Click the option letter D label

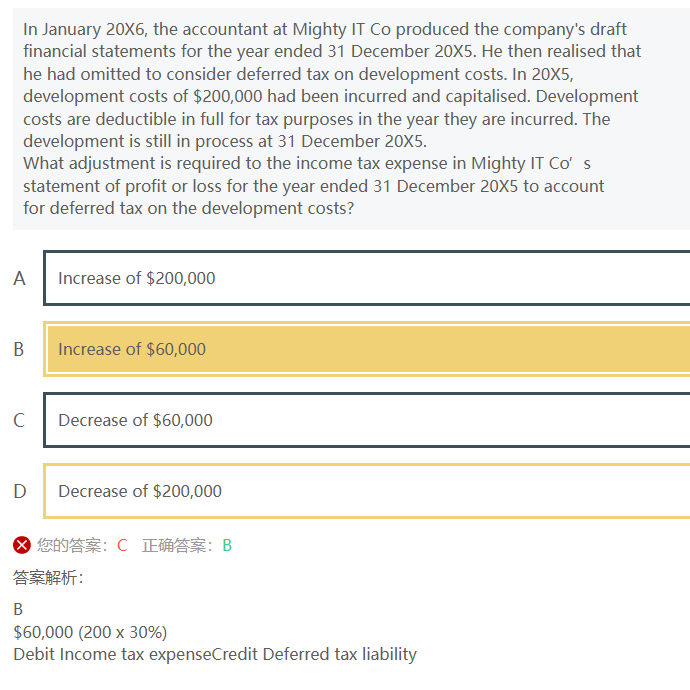20,491
